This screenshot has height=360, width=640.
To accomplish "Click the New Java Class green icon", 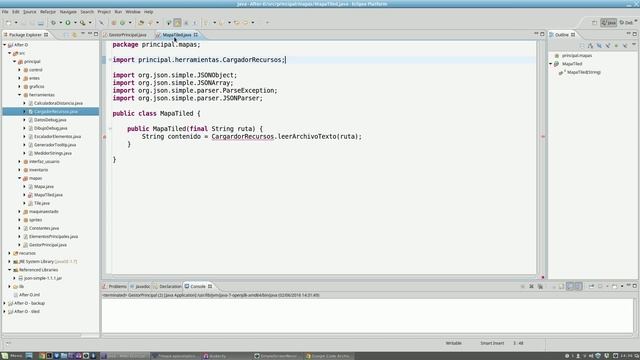I will click(122, 23).
